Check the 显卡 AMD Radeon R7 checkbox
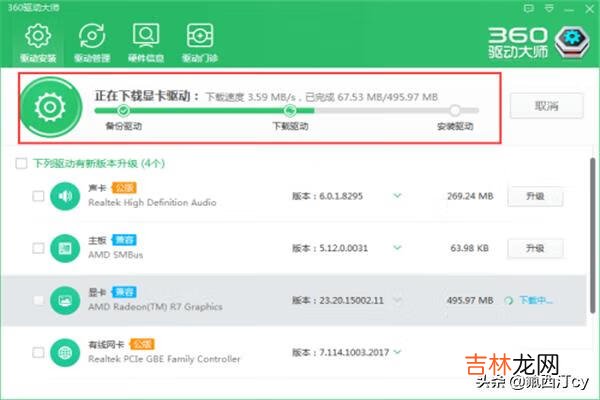 [38, 300]
